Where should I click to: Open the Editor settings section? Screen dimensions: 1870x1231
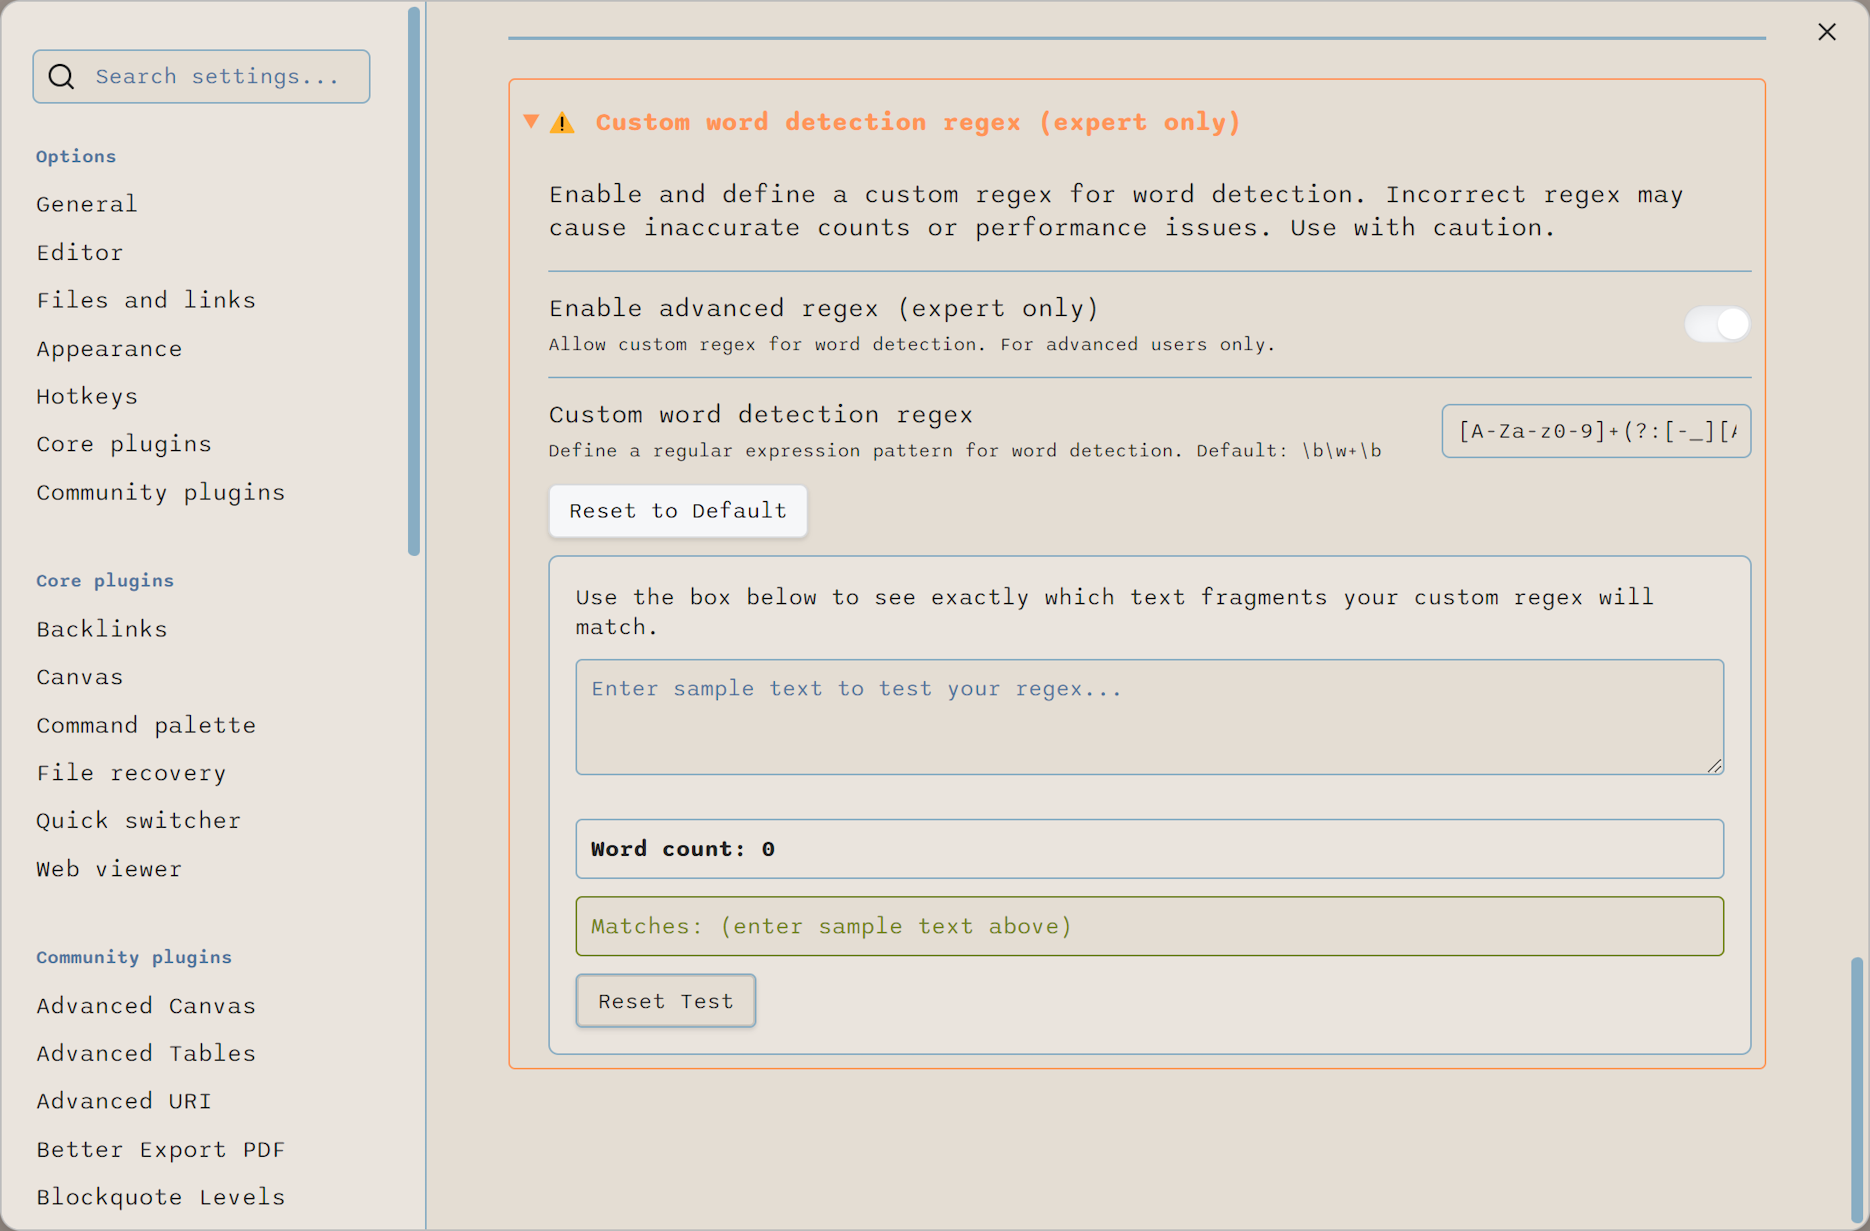79,252
